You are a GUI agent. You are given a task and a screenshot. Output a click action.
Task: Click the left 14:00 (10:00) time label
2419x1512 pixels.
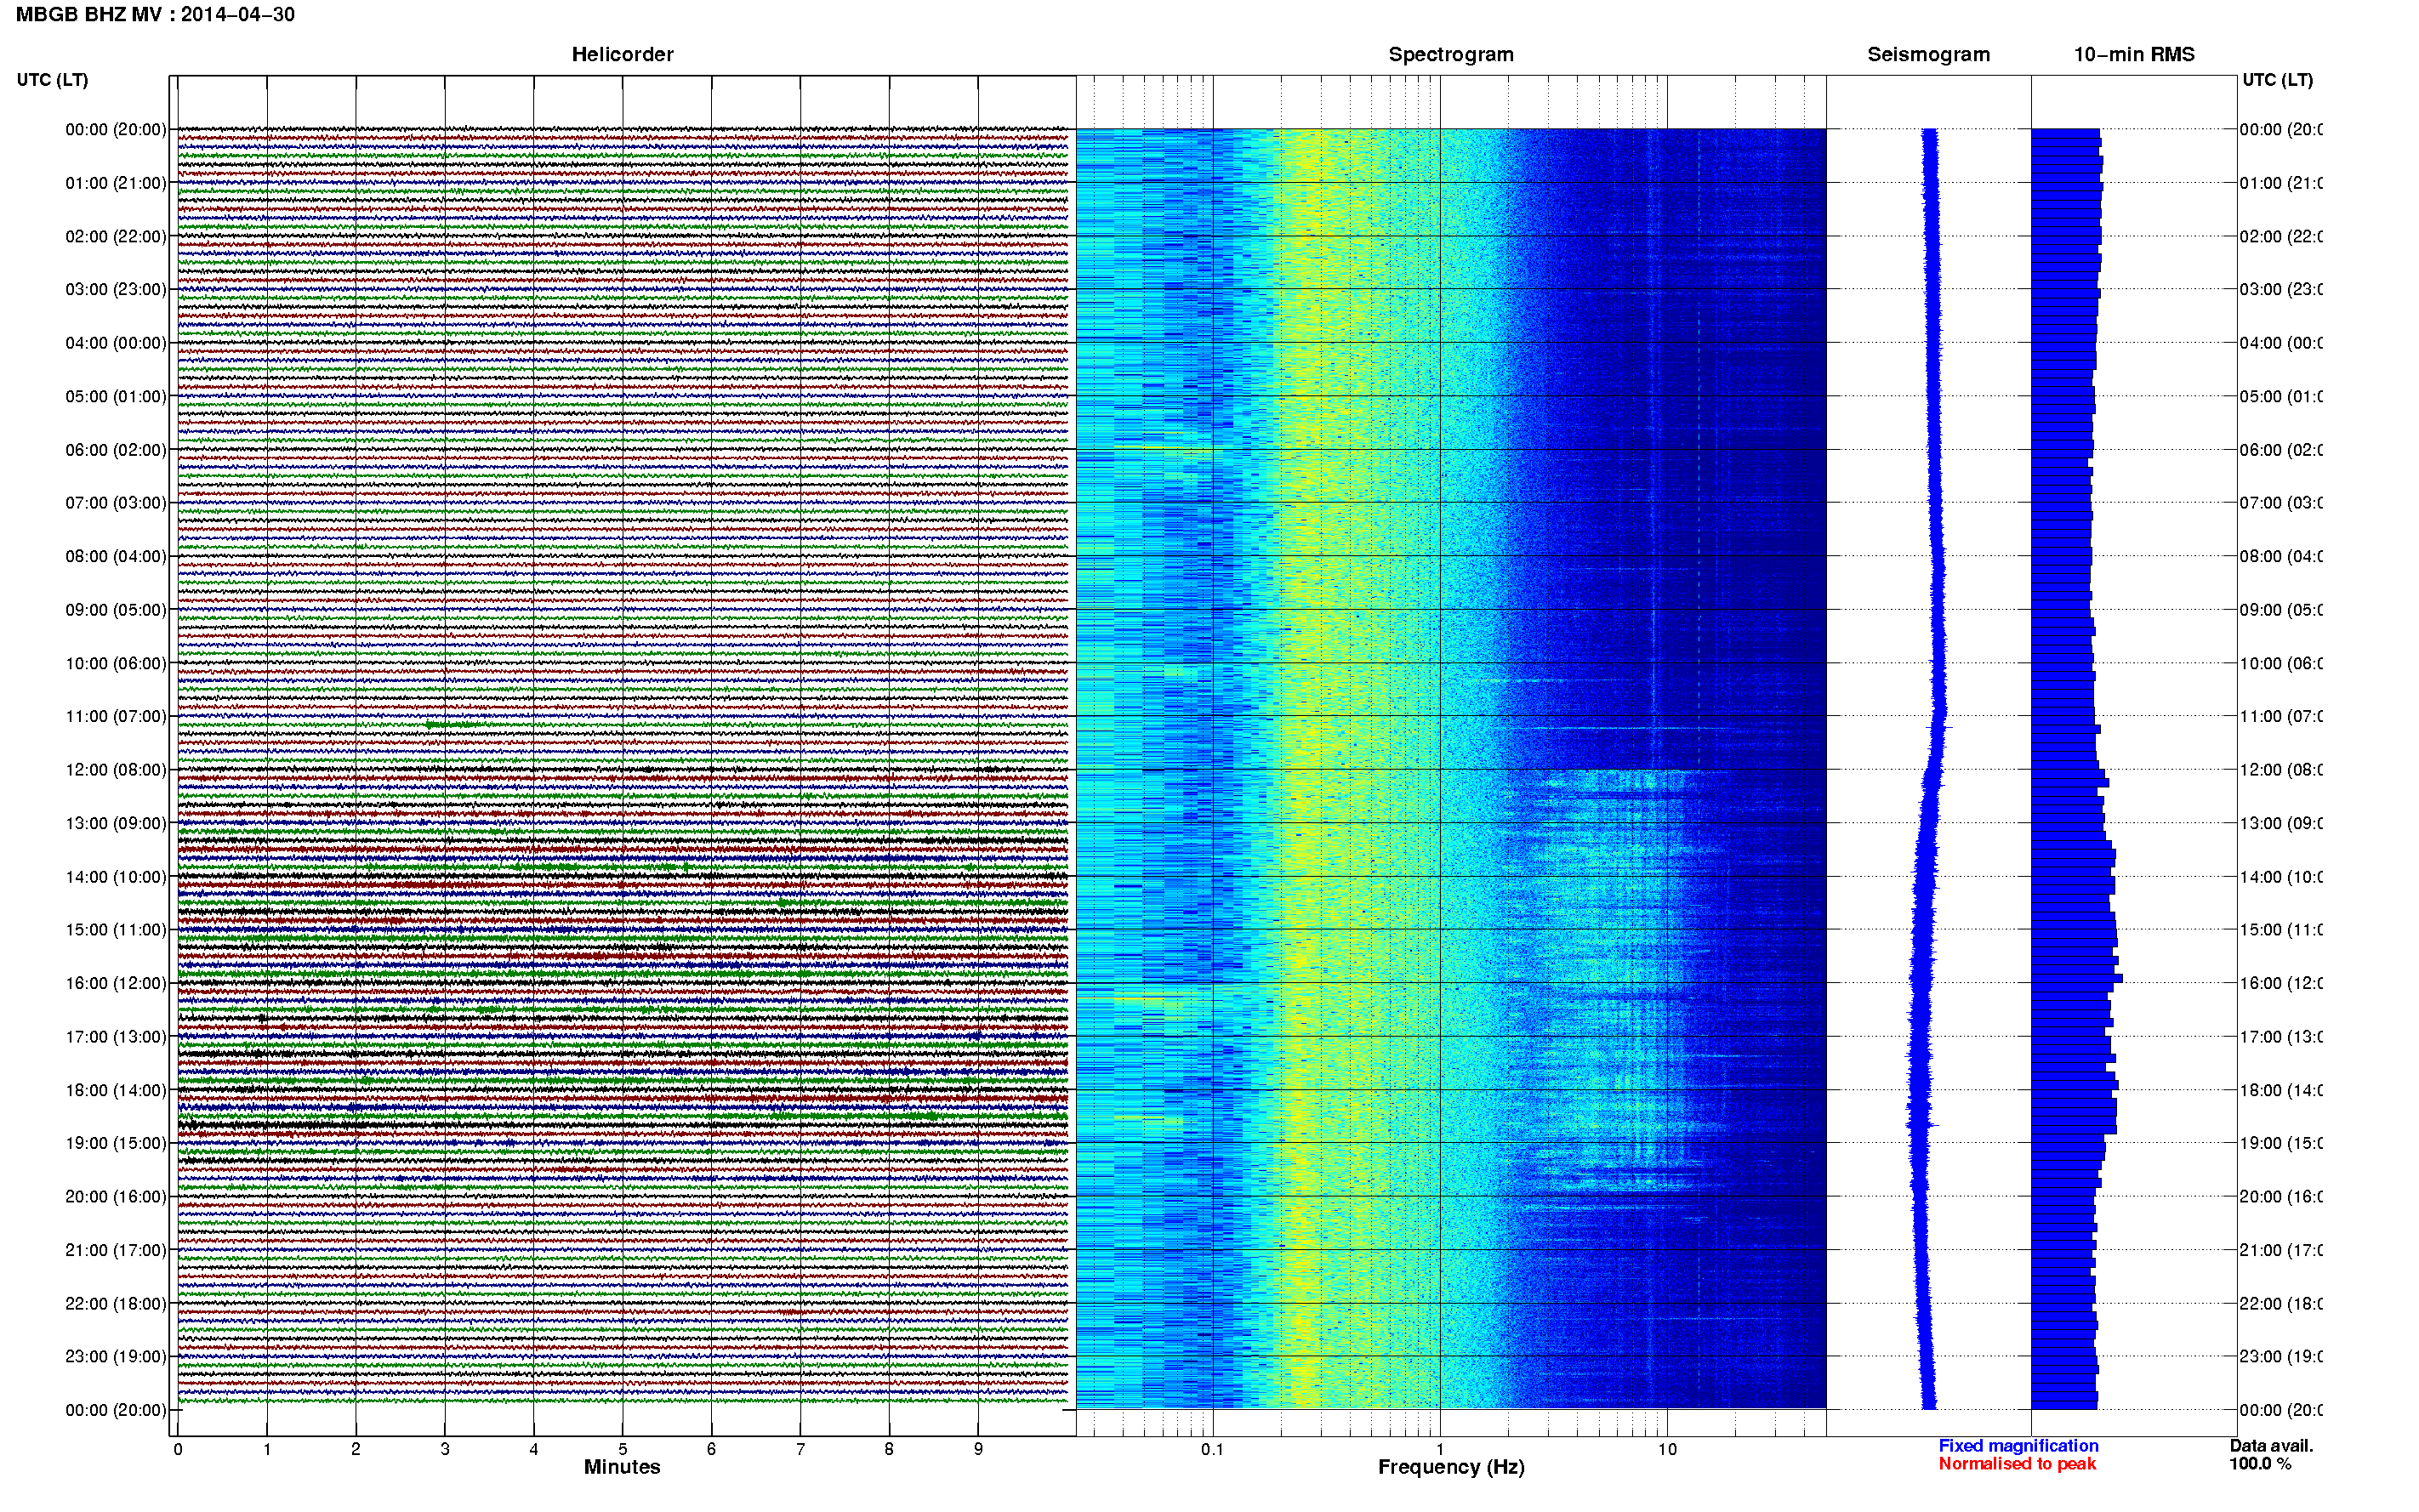[x=116, y=877]
